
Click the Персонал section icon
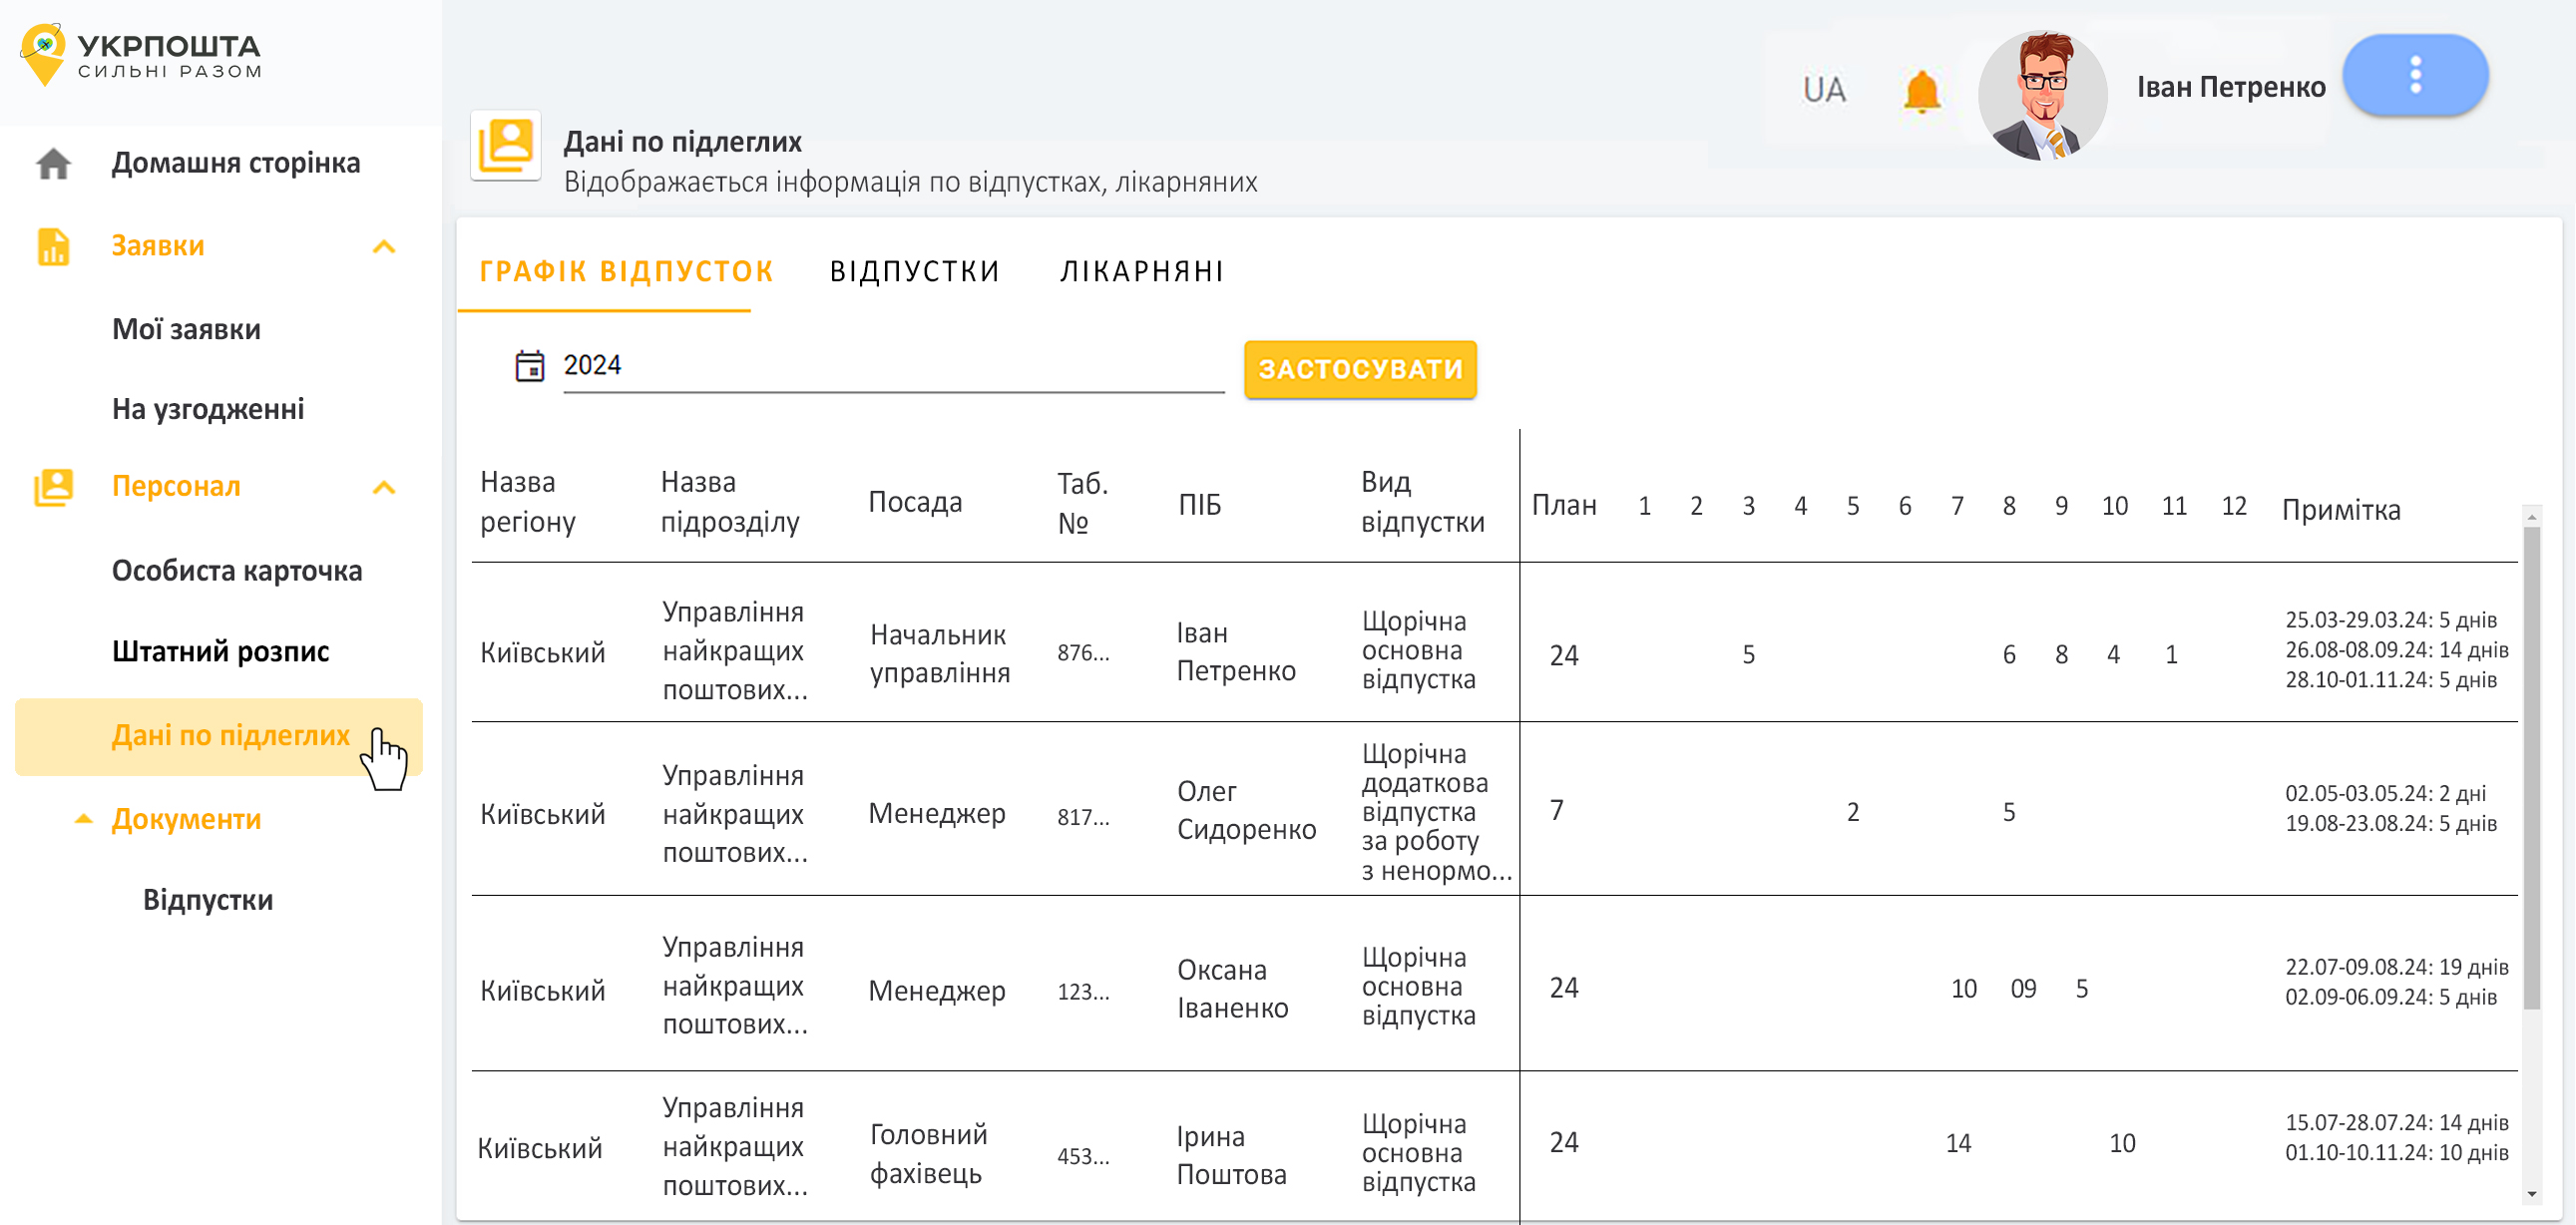pyautogui.click(x=53, y=487)
